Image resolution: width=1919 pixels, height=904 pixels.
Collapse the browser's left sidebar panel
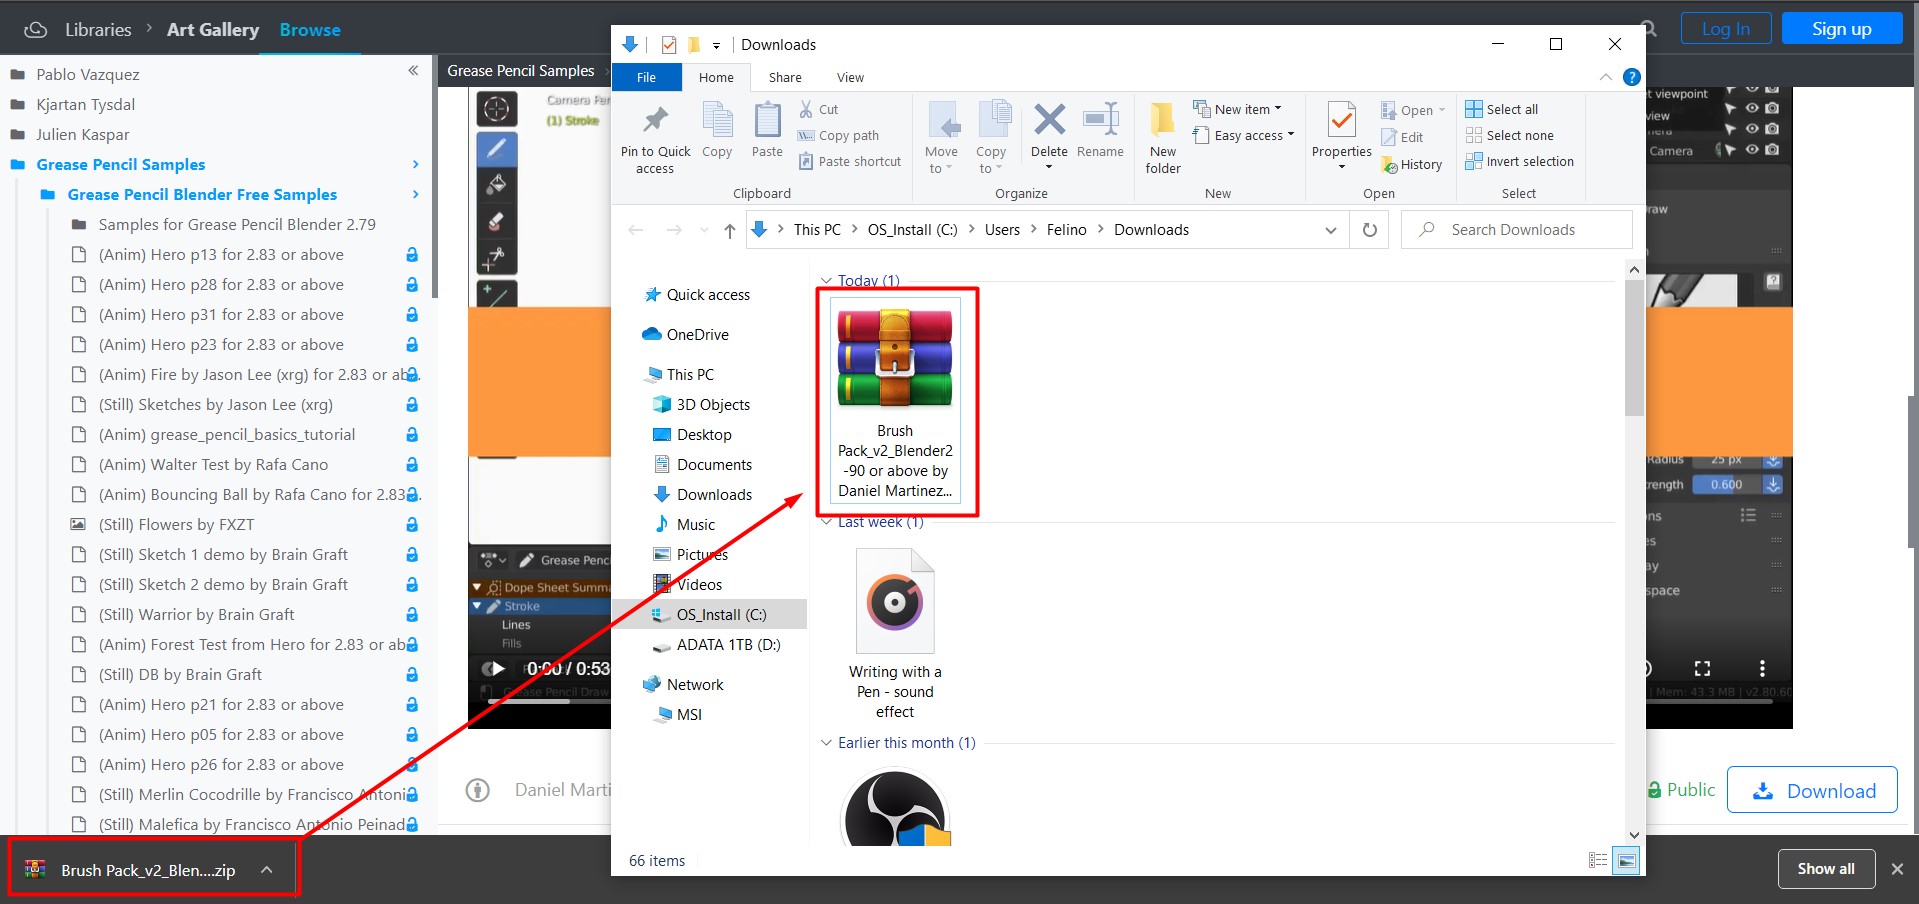pos(413,70)
